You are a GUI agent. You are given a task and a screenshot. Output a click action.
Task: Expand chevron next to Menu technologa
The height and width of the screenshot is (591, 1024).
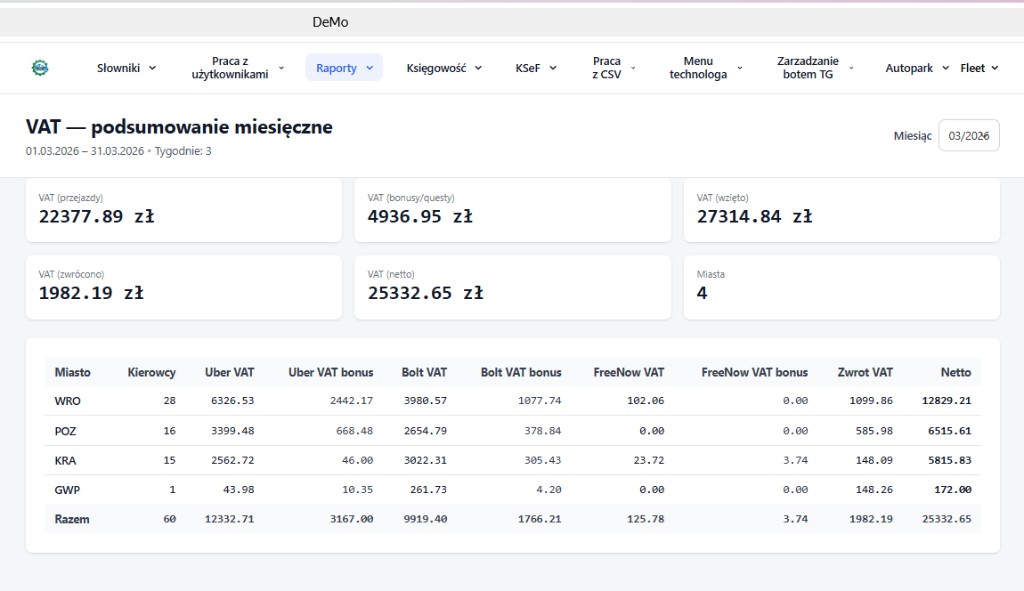(x=740, y=68)
